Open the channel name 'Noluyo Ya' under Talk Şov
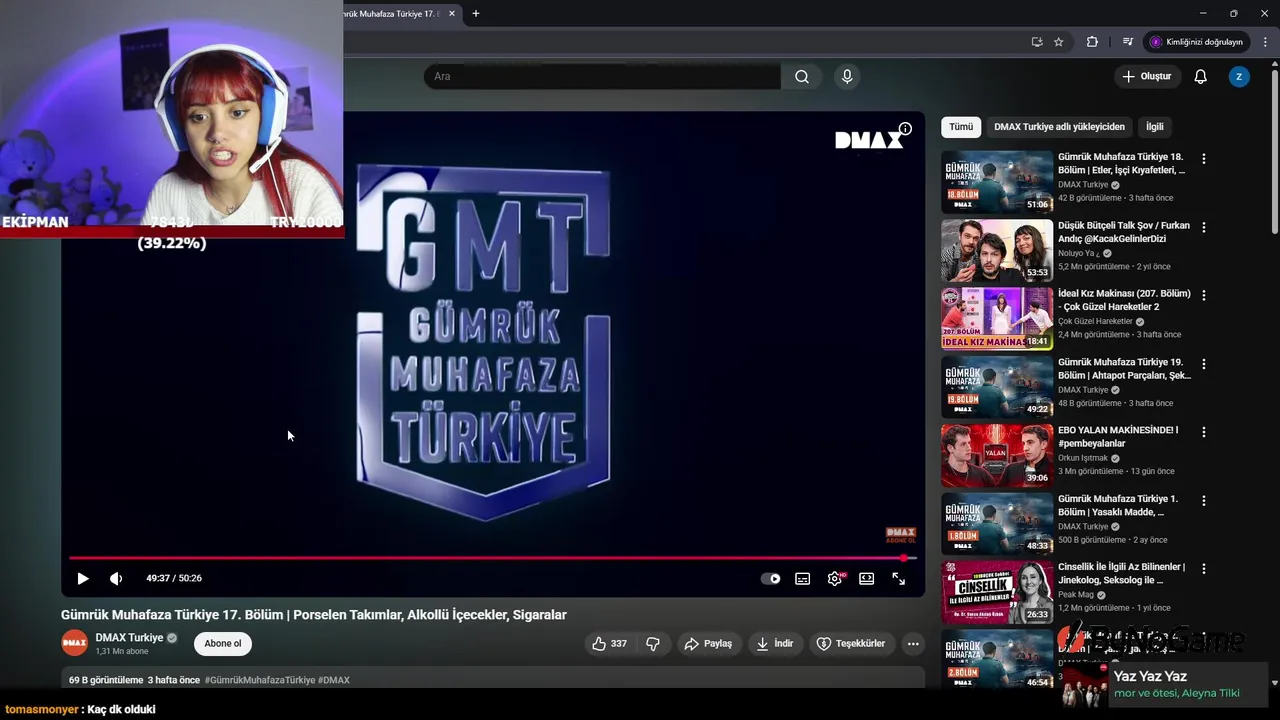This screenshot has height=720, width=1280. pos(1078,253)
